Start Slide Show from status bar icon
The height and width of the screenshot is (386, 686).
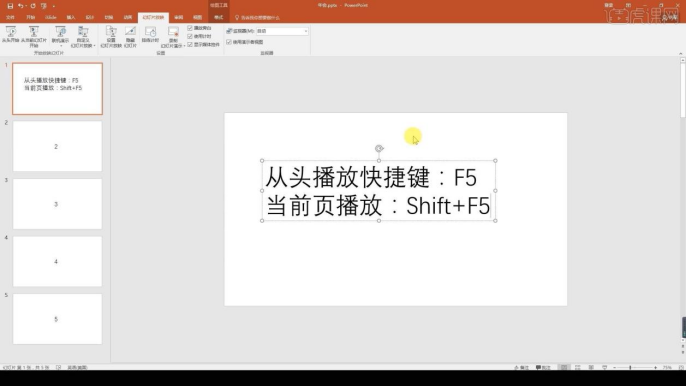tap(605, 368)
